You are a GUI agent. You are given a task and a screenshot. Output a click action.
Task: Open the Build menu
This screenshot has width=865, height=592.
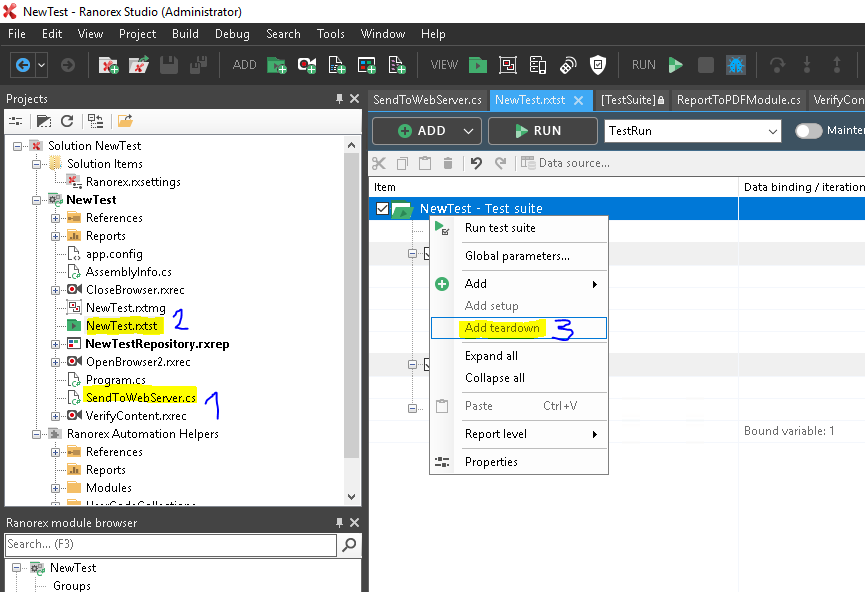tap(185, 34)
